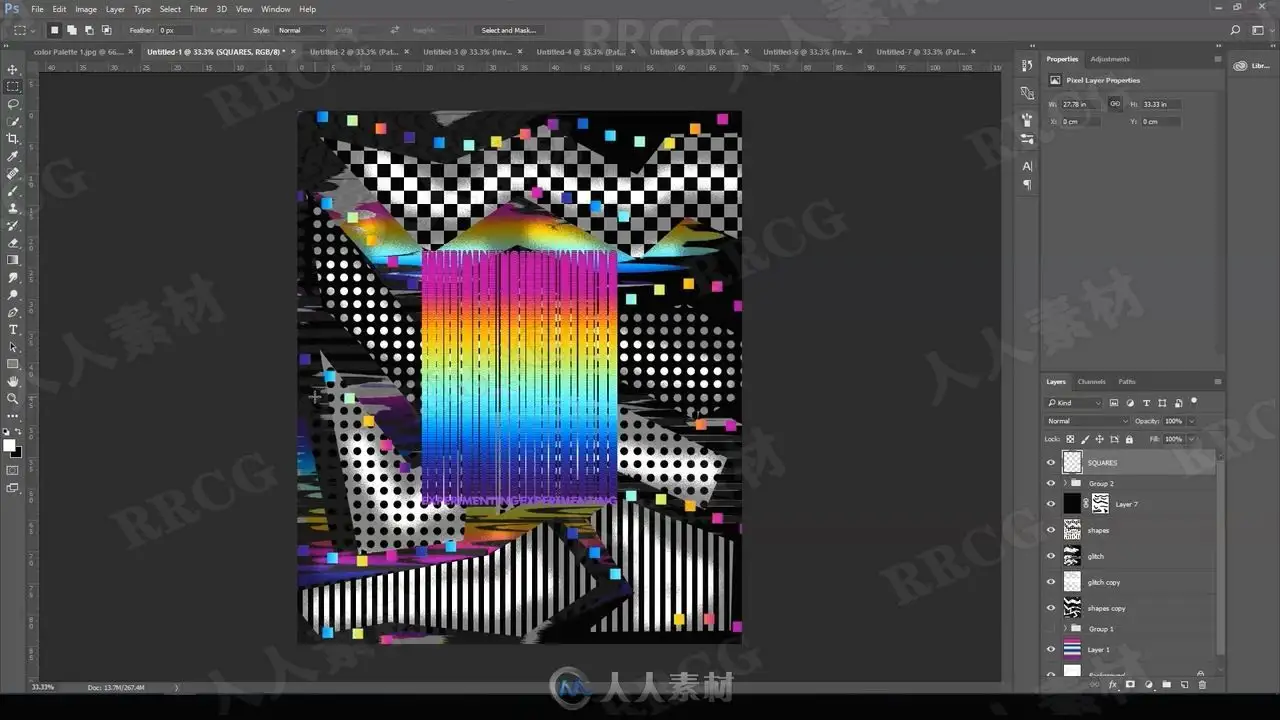This screenshot has height=720, width=1280.
Task: Create new adjustment layer icon
Action: [x=1148, y=685]
